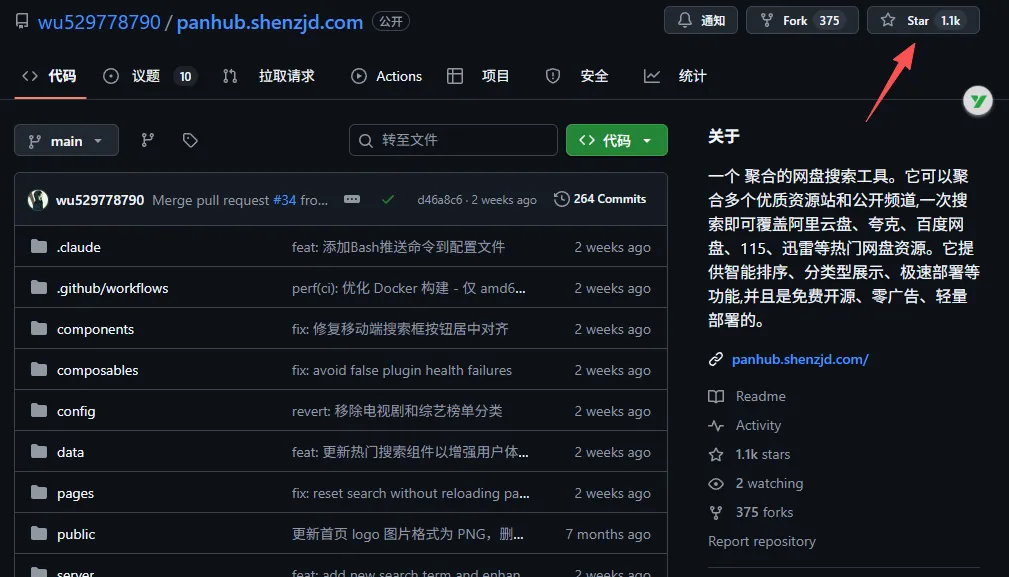View branches via the branch icon

tap(148, 140)
